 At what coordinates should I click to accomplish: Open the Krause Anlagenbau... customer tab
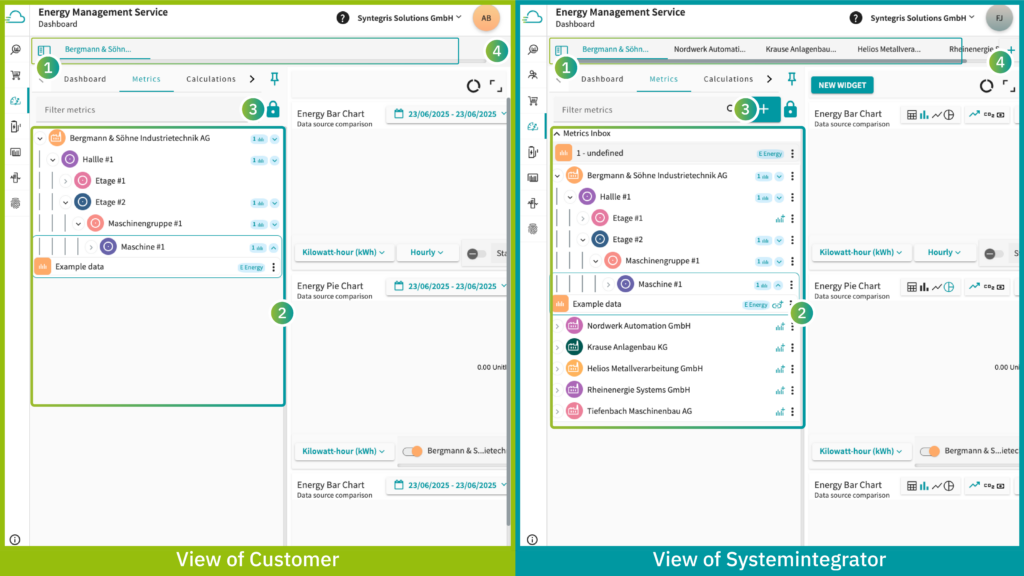(801, 49)
